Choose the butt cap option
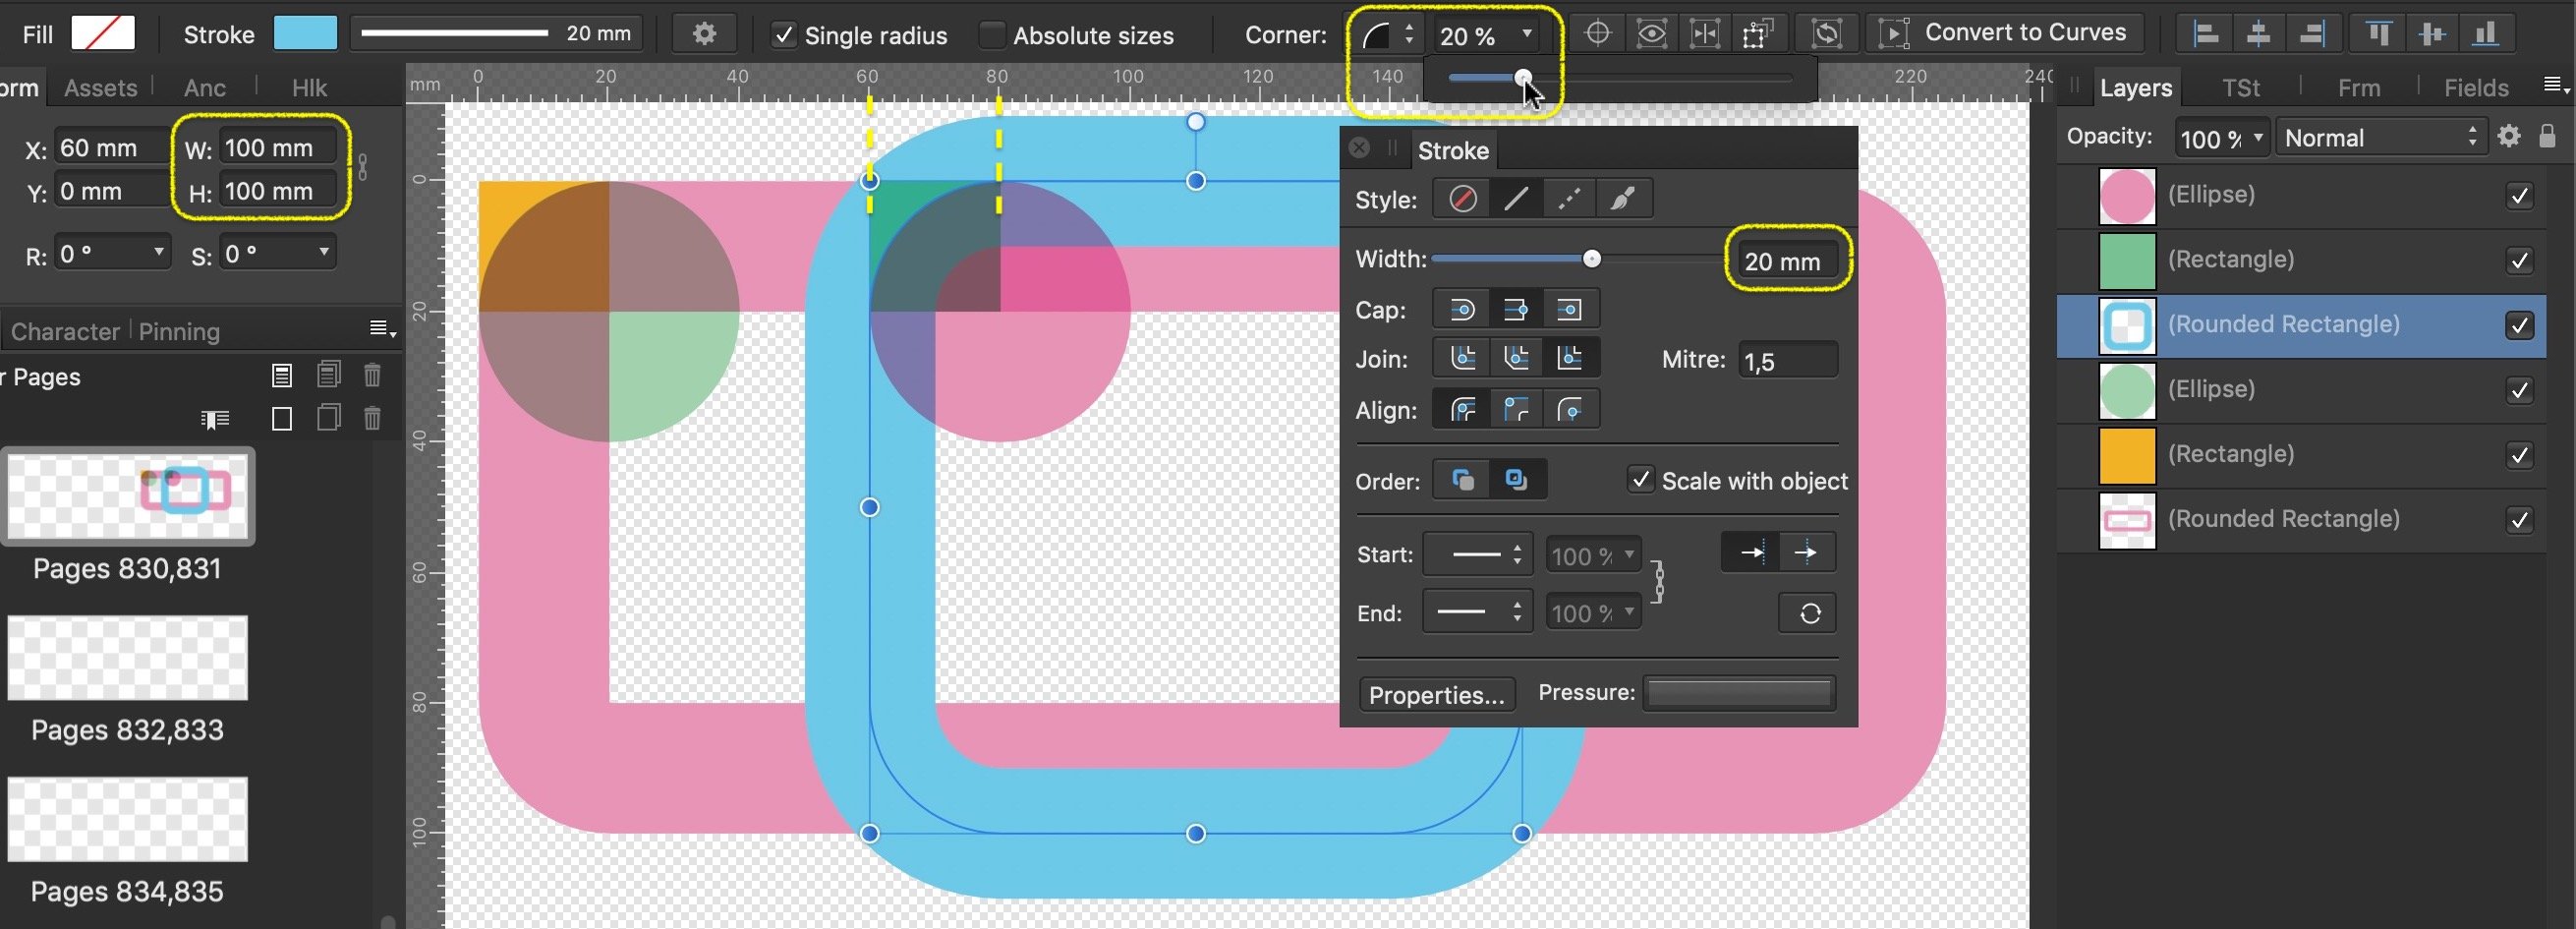 click(x=1516, y=310)
